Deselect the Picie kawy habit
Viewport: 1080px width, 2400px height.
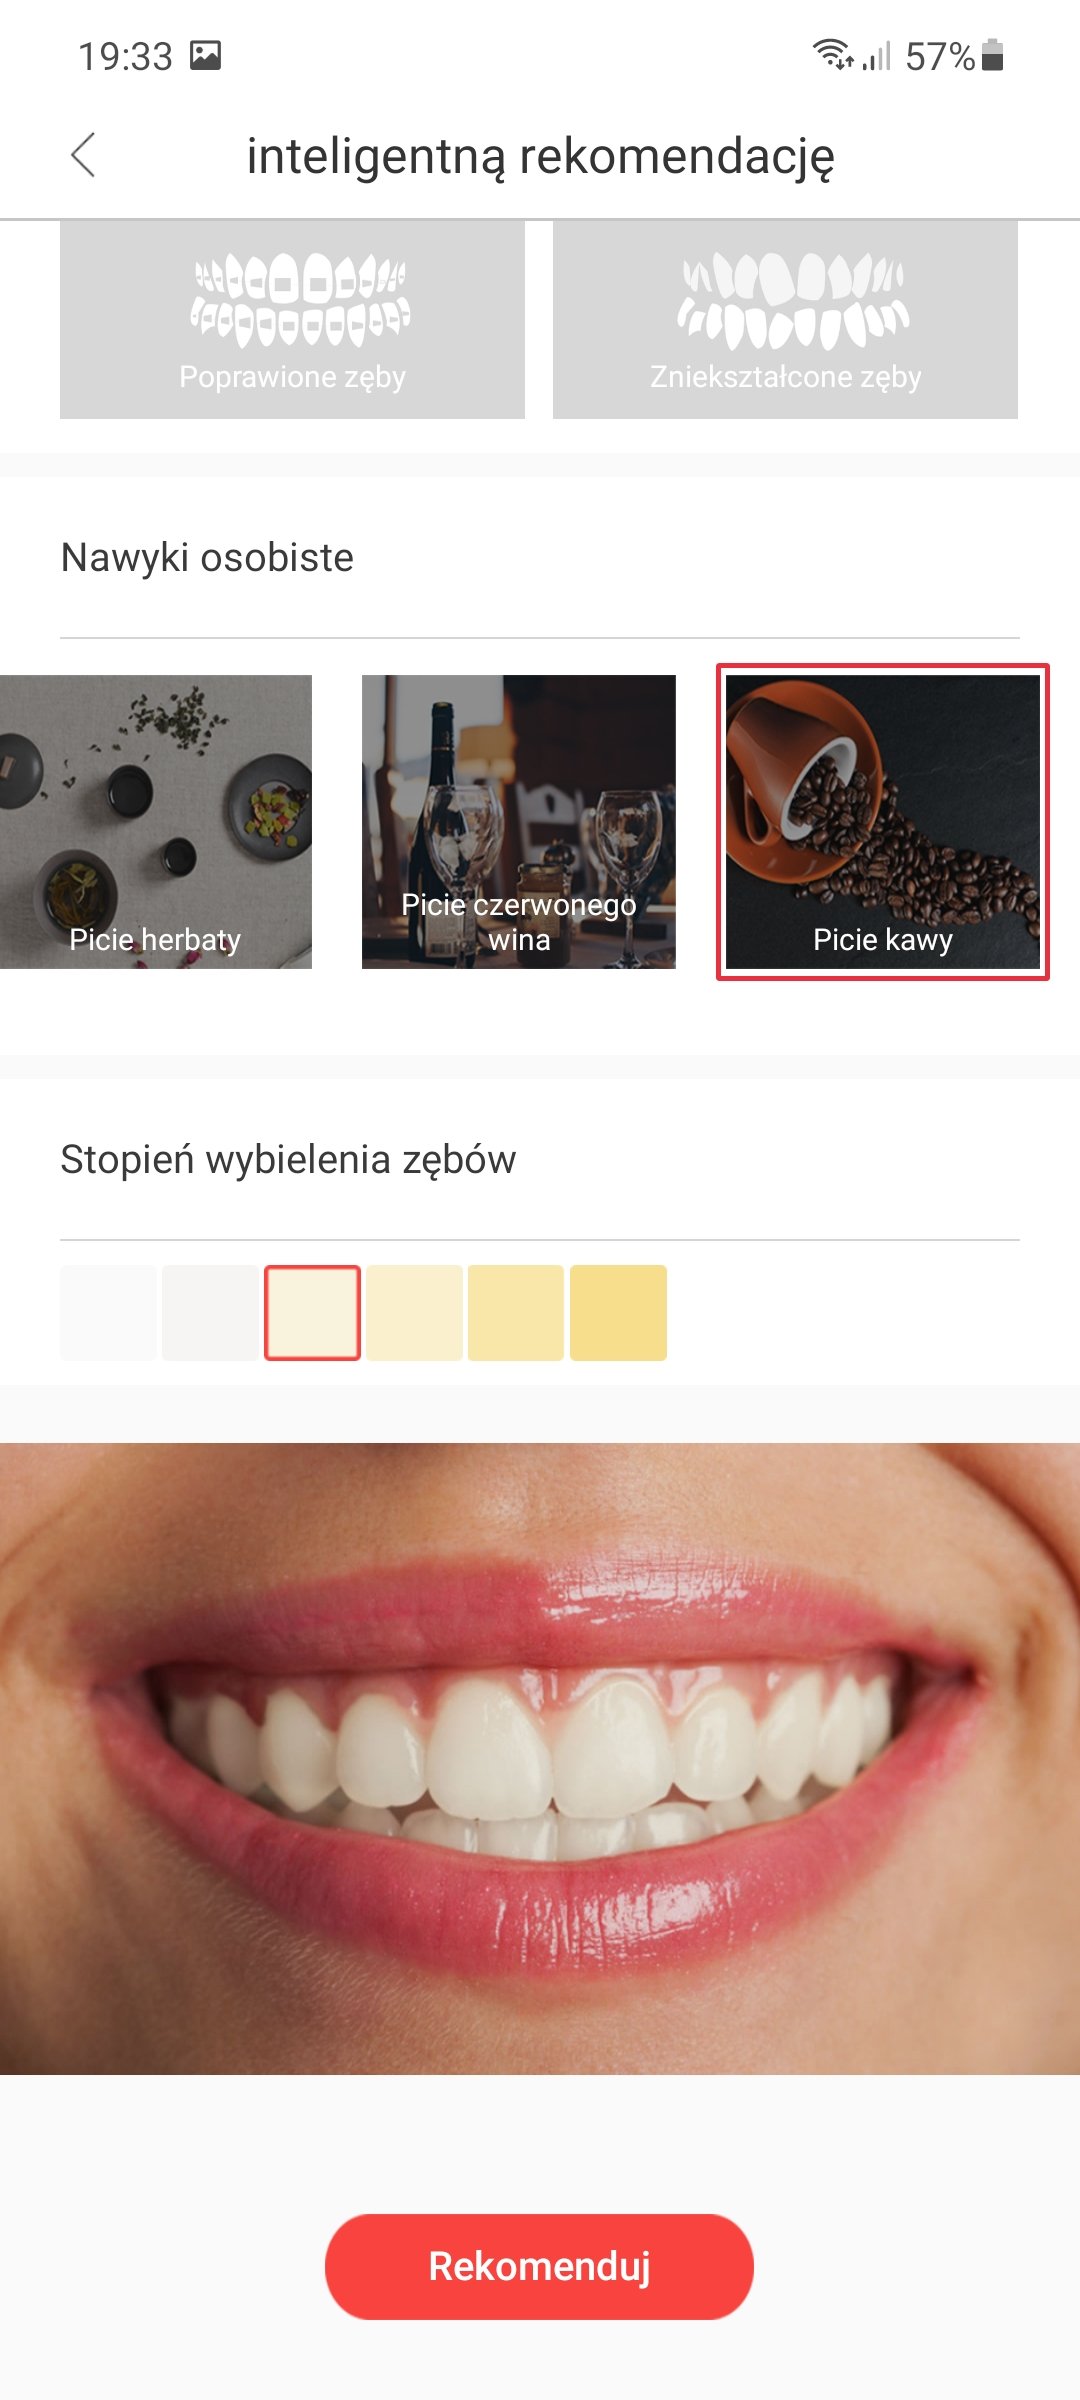click(883, 822)
